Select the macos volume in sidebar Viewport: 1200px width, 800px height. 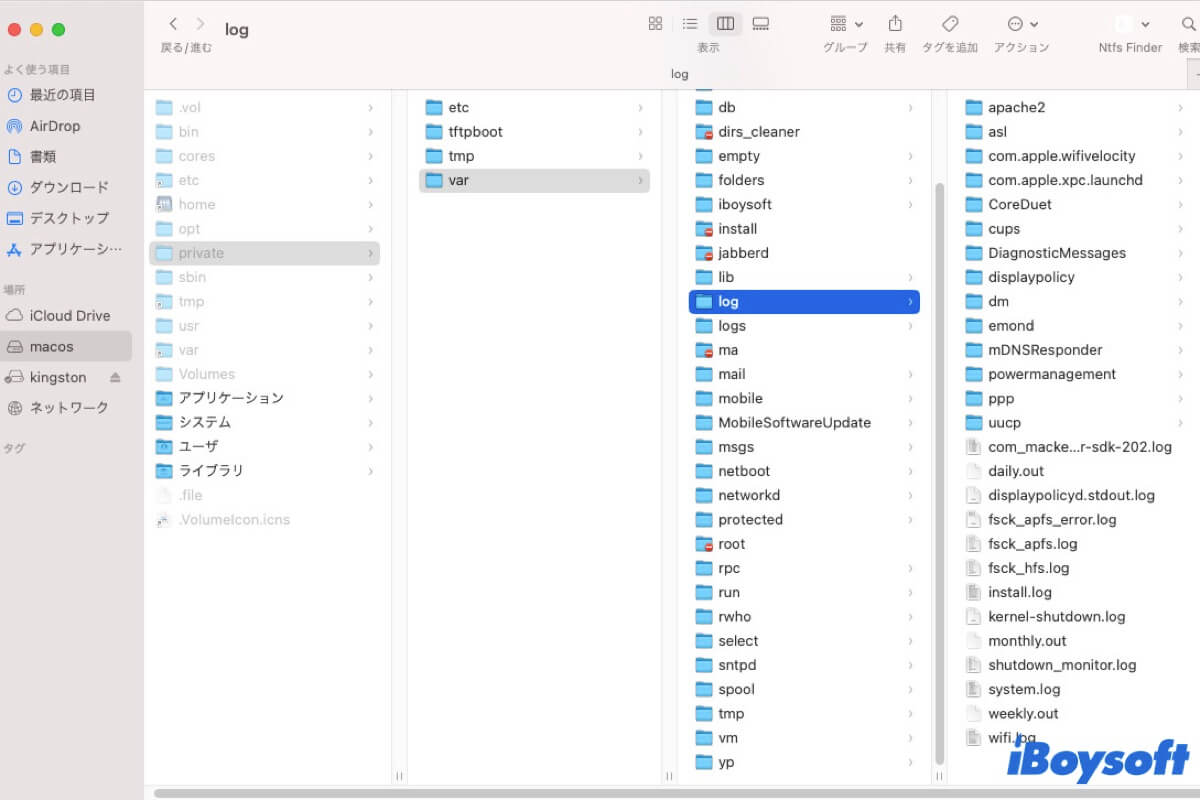(64, 347)
